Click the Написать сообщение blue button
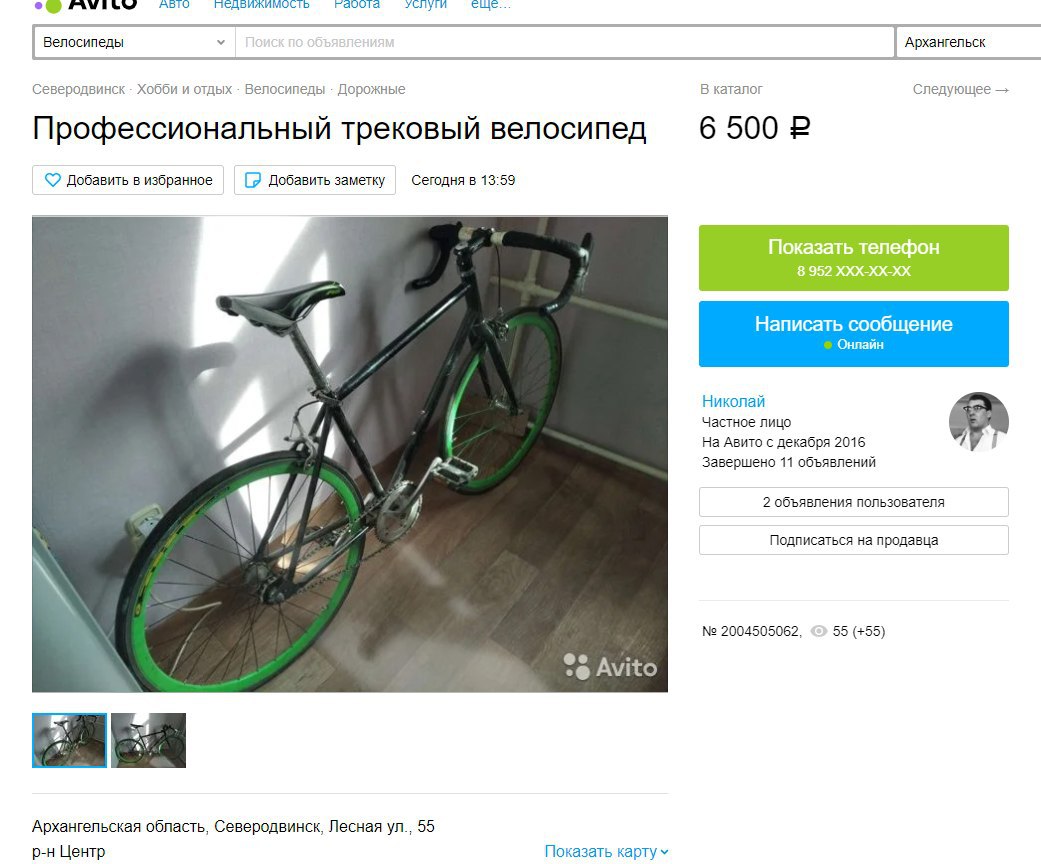The width and height of the screenshot is (1041, 864). (x=854, y=333)
